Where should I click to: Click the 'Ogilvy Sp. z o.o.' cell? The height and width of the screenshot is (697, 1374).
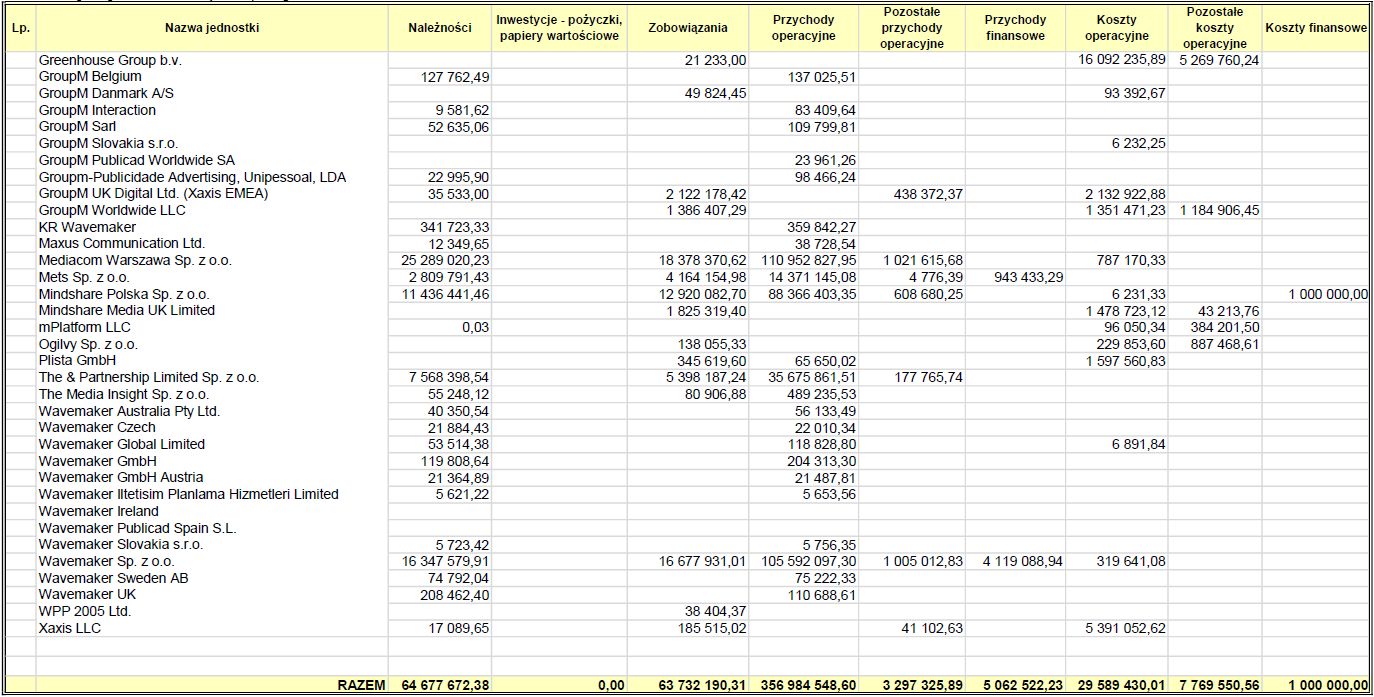pyautogui.click(x=88, y=344)
